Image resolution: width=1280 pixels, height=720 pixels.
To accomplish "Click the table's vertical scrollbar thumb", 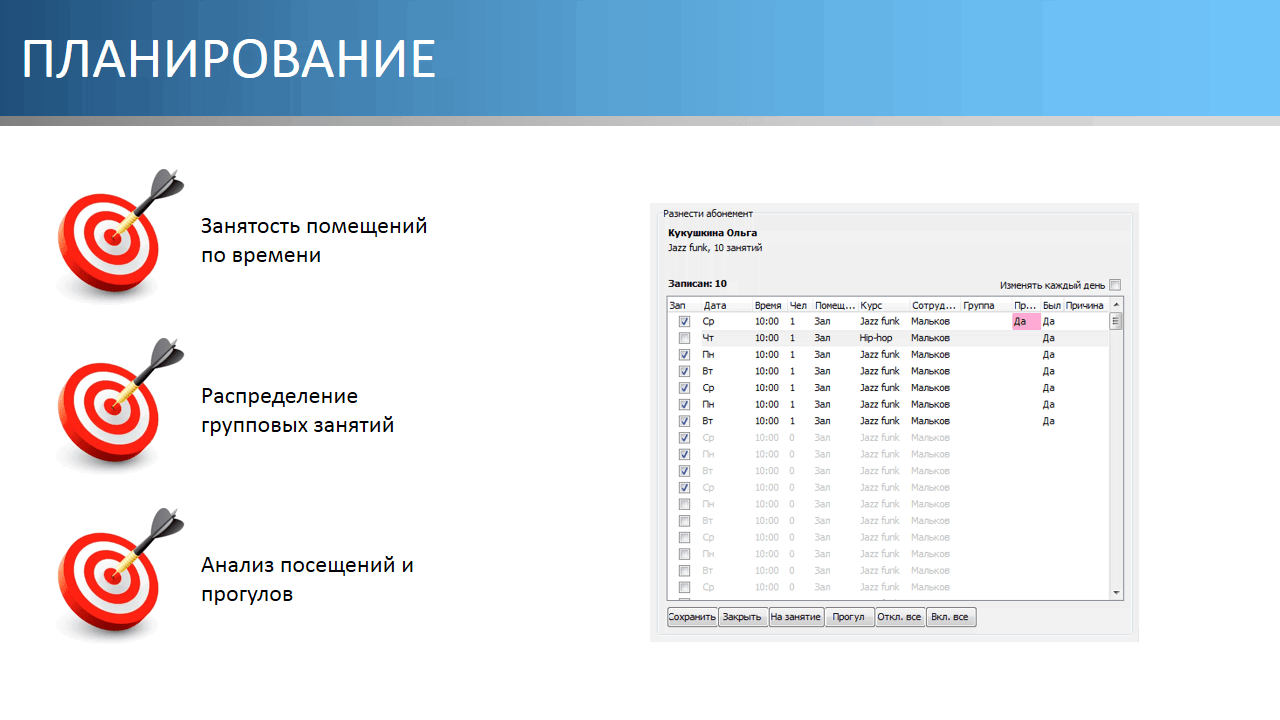I will (x=1116, y=321).
